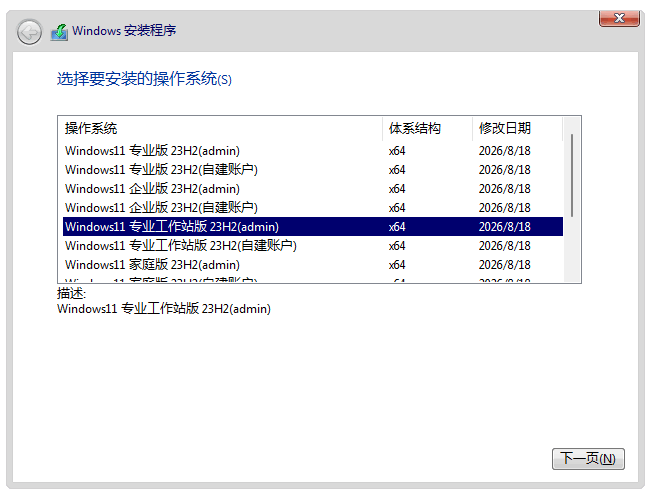This screenshot has width=657, height=504.
Task: Click x64 in the 企业版 23H2(admin) row
Action: 397,189
